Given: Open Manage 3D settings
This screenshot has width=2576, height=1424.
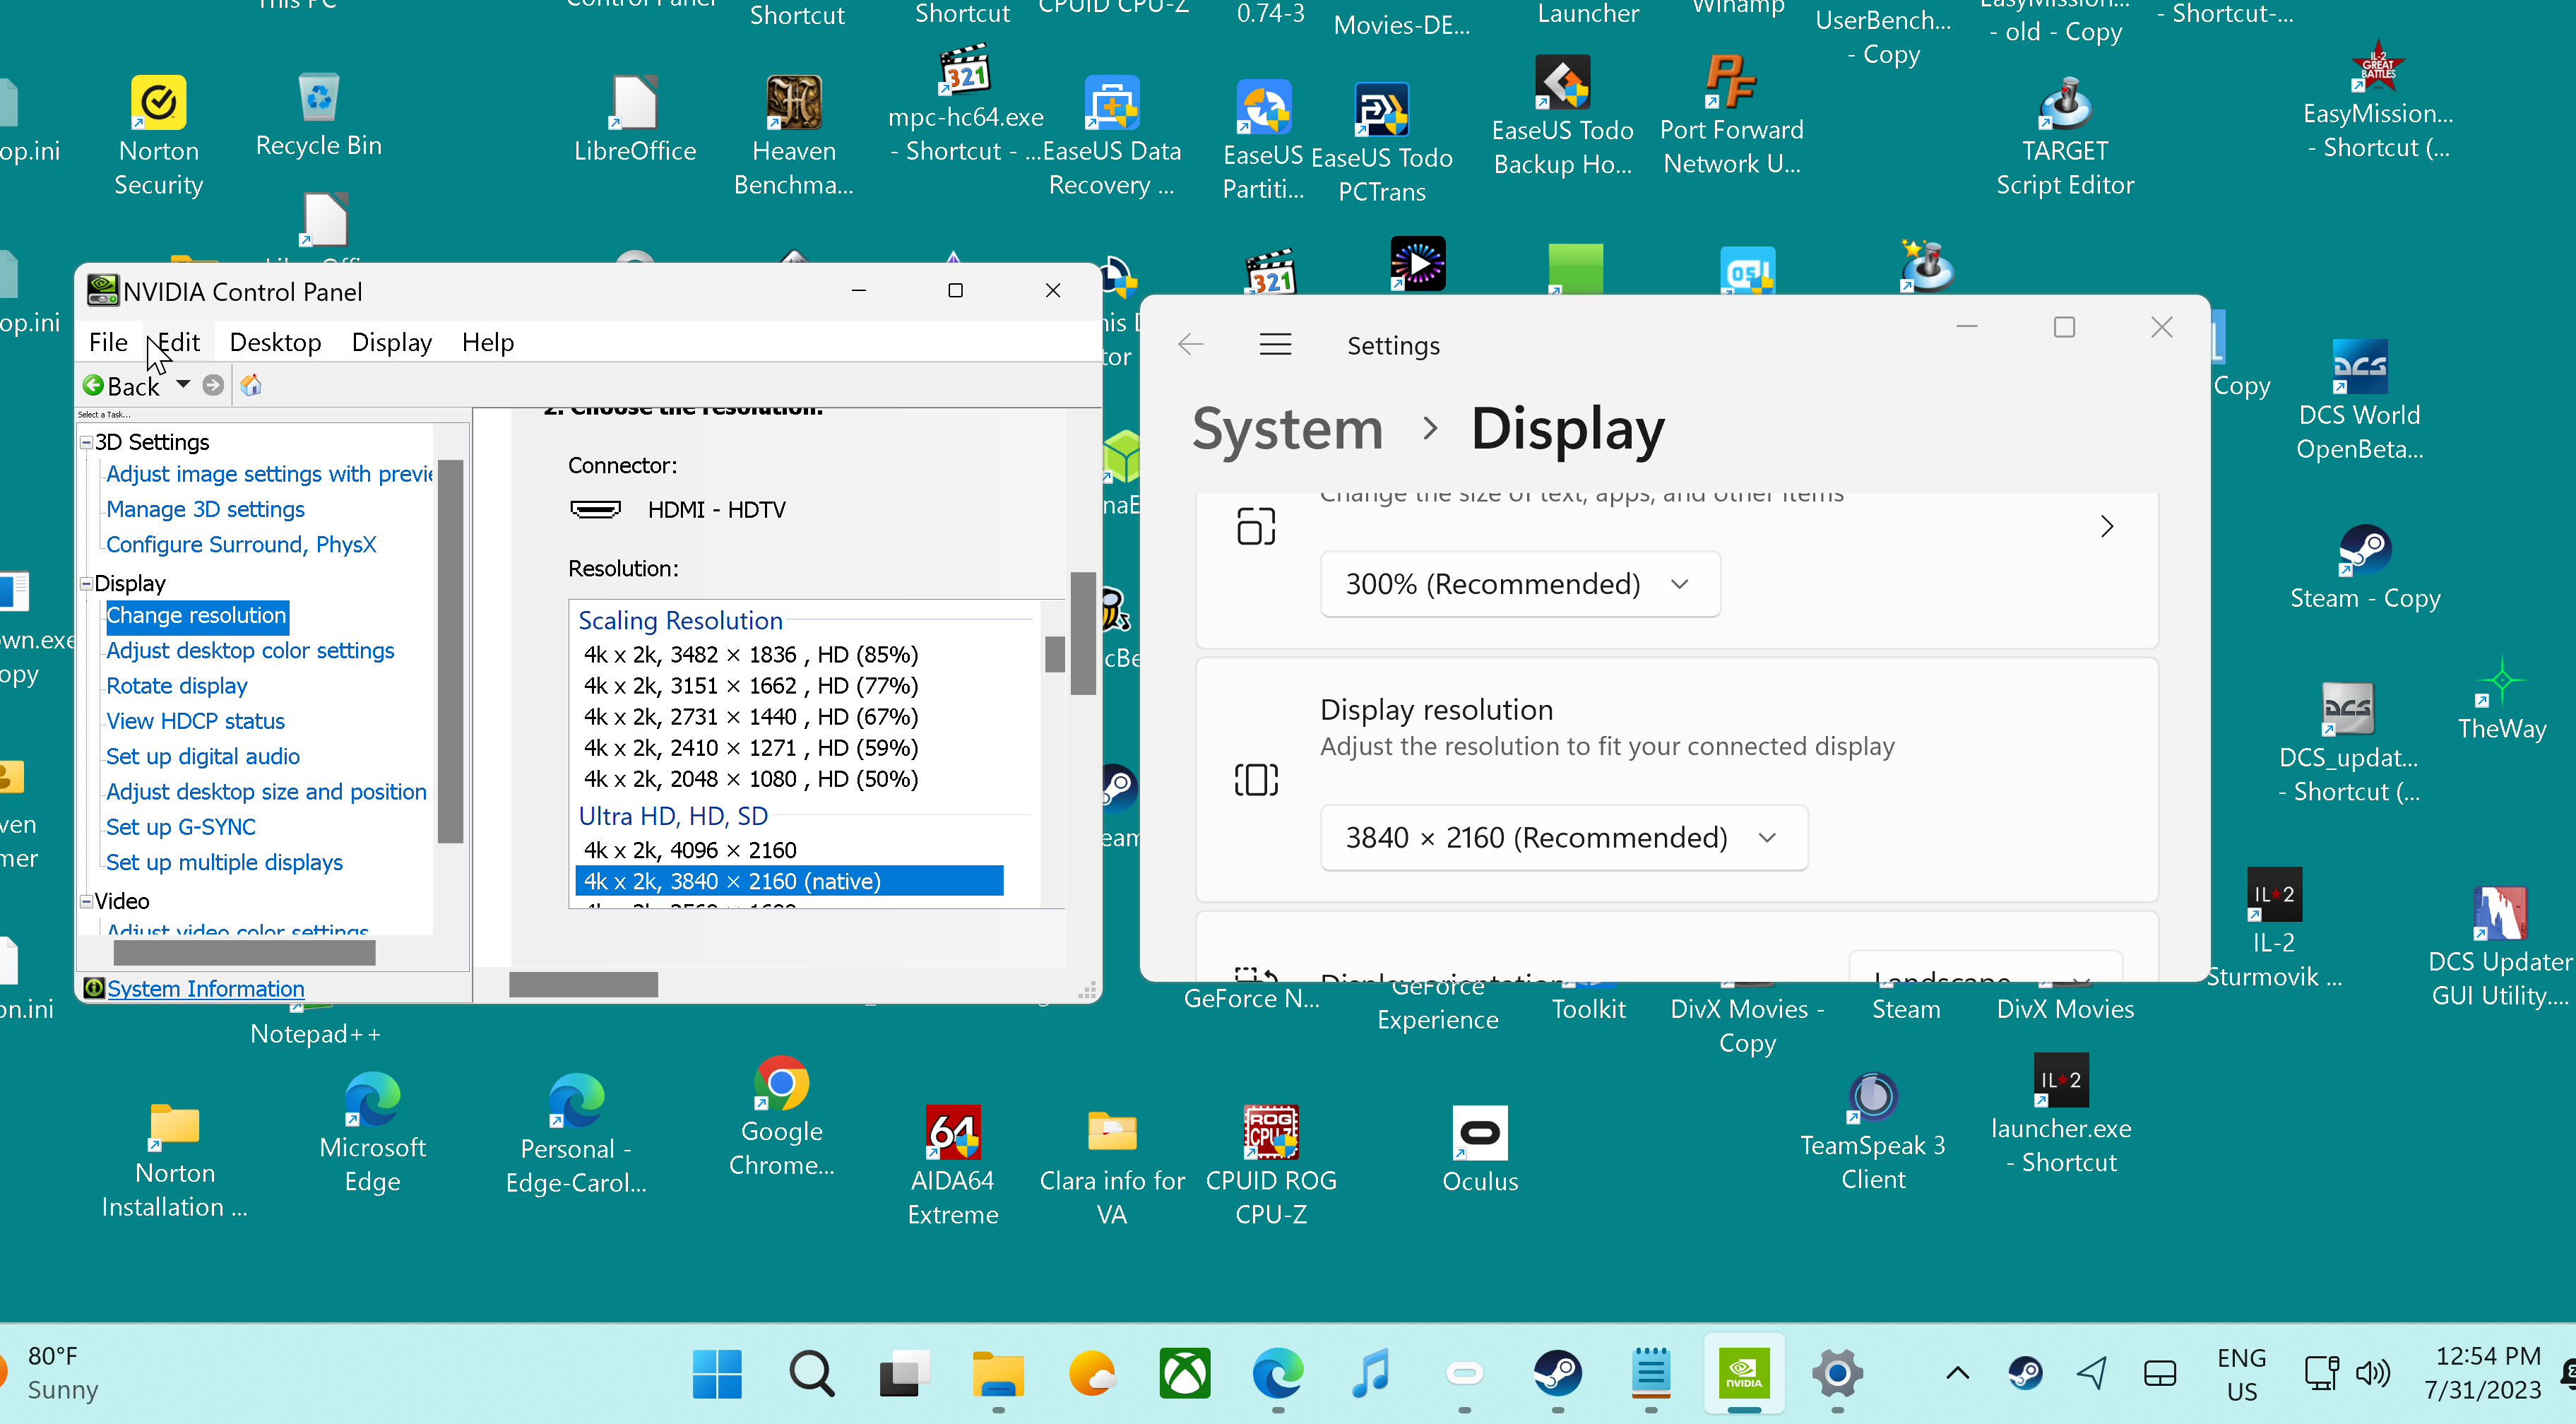Looking at the screenshot, I should click(x=205, y=509).
